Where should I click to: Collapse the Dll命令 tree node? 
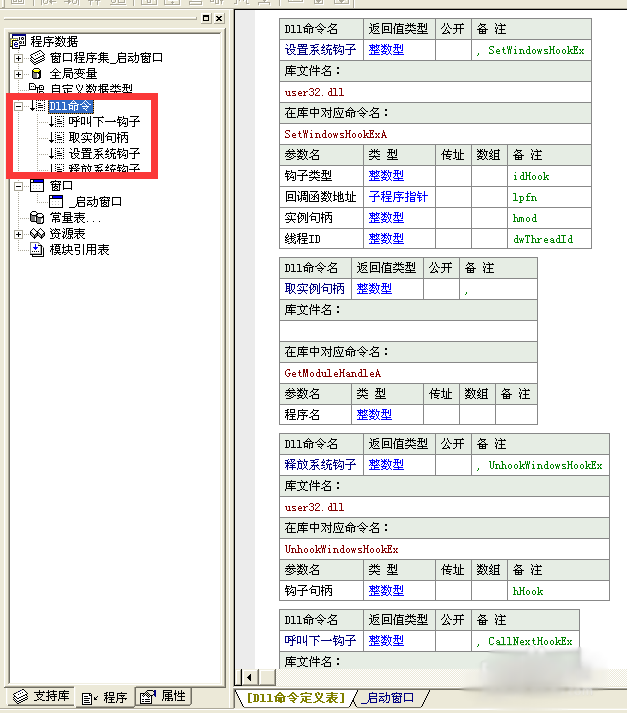tap(19, 106)
